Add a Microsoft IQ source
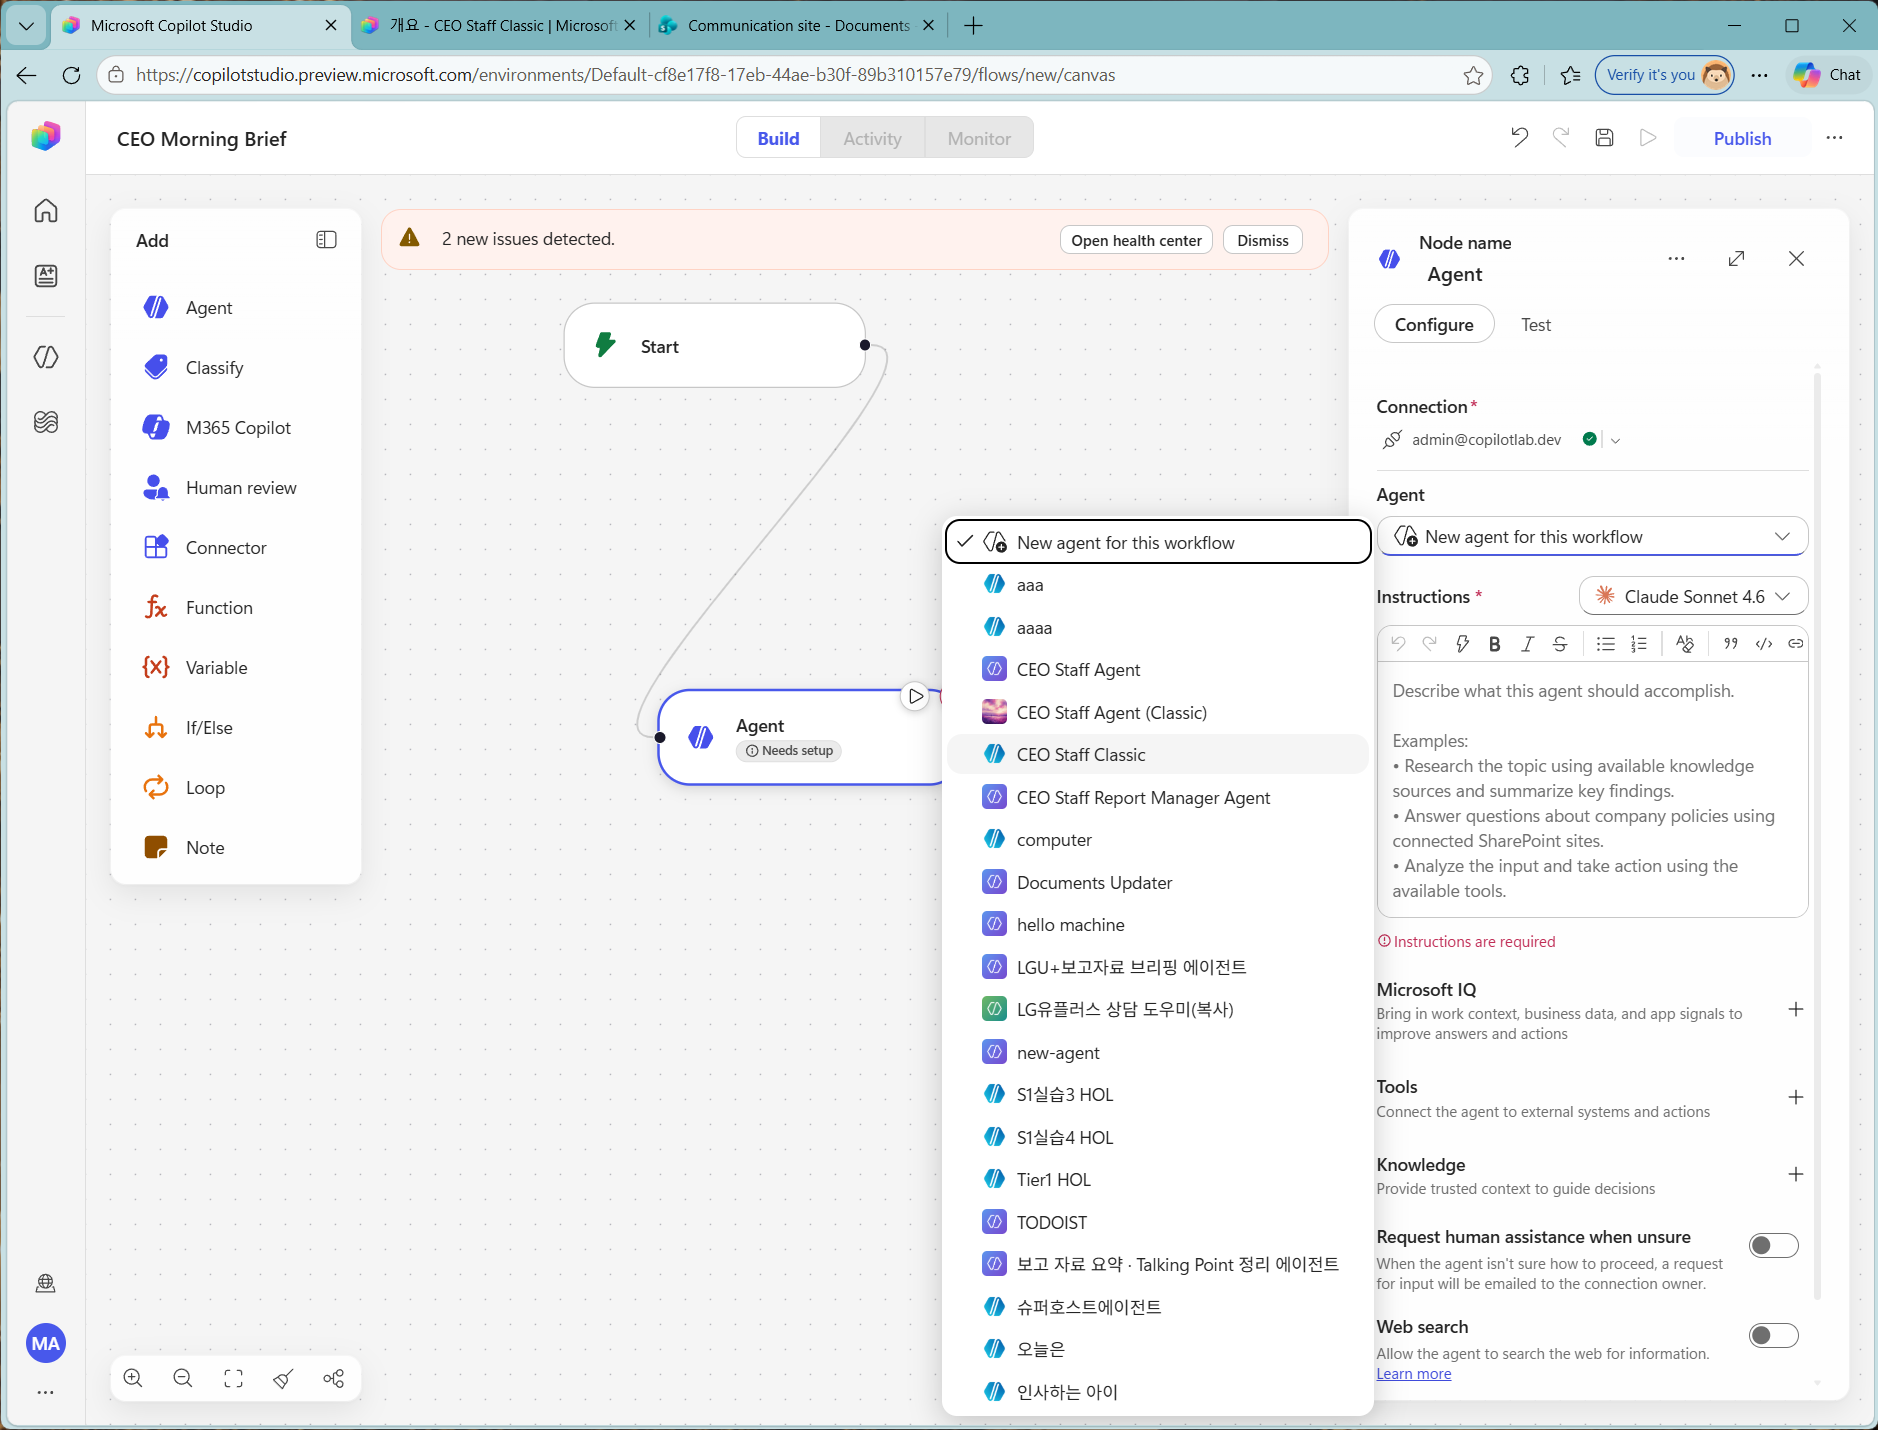 tap(1796, 1010)
